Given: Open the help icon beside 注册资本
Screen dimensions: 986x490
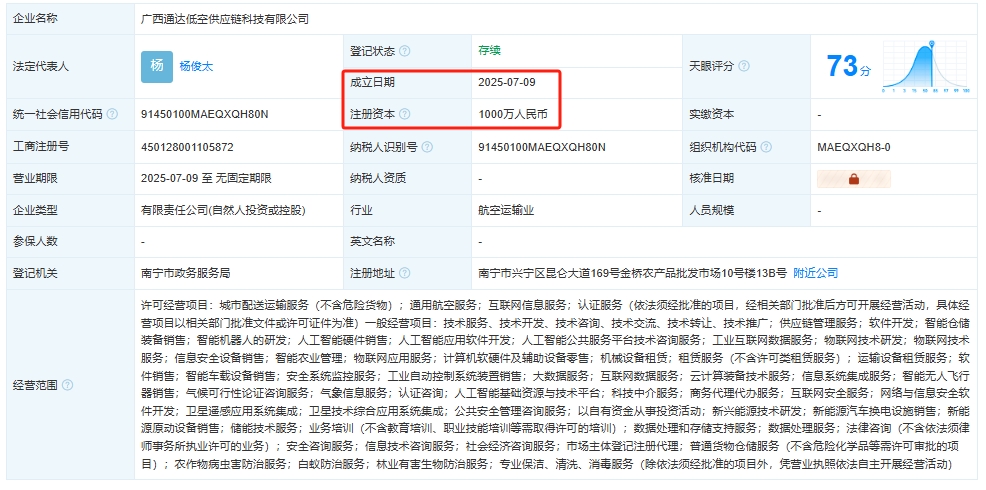Looking at the screenshot, I should click(x=404, y=114).
